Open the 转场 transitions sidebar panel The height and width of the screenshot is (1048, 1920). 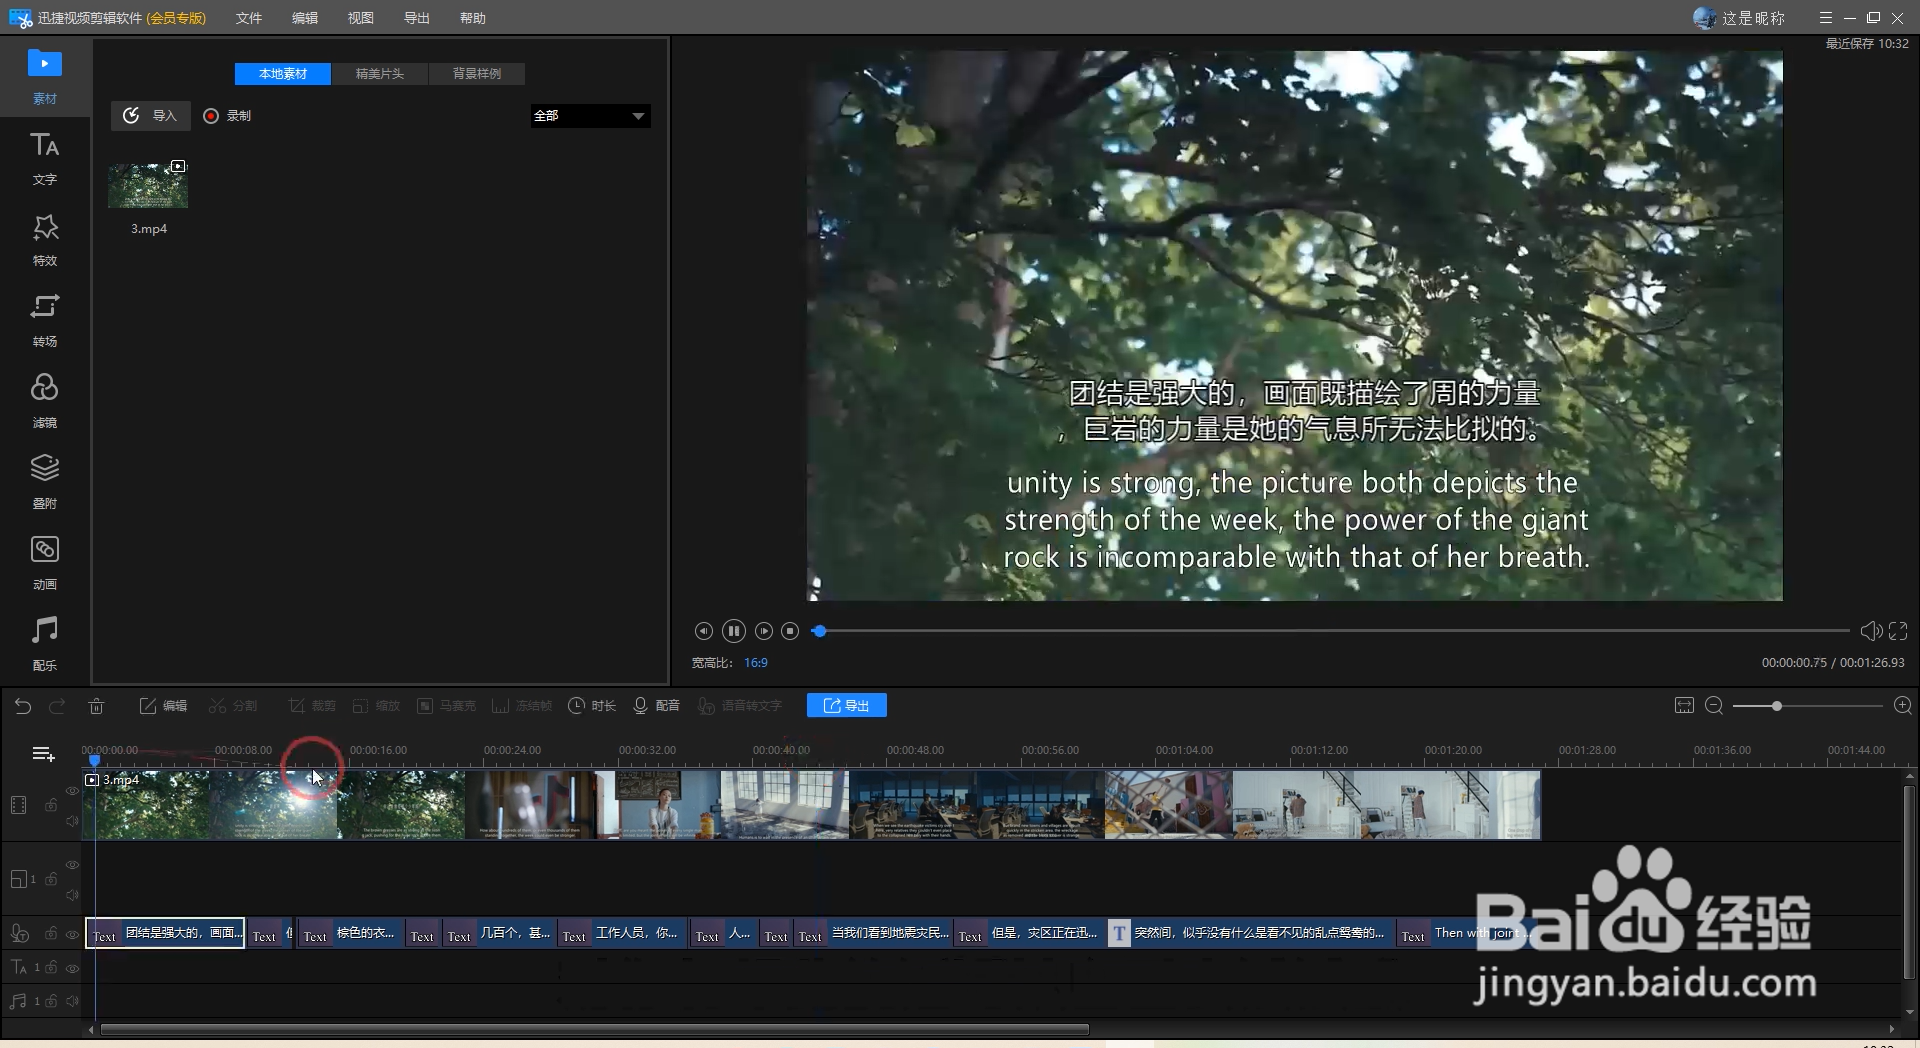click(44, 320)
